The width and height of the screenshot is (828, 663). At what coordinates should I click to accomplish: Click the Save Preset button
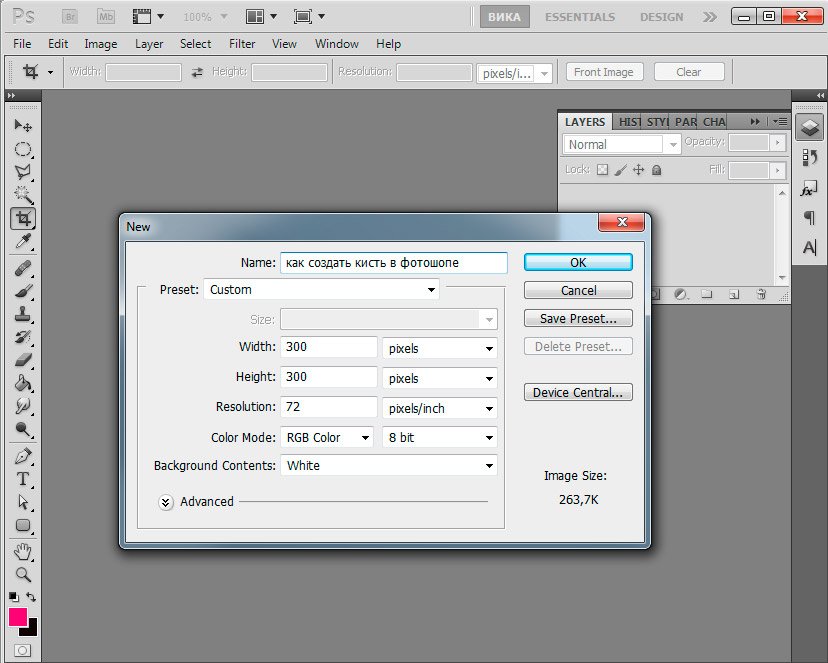(x=578, y=318)
